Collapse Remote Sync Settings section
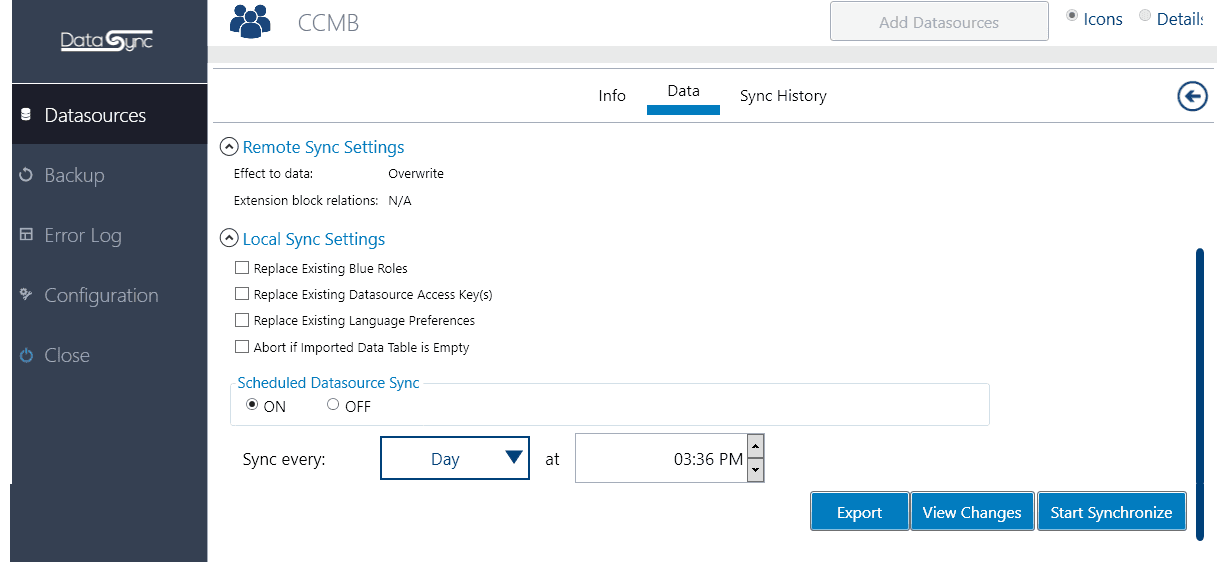This screenshot has width=1217, height=572. (229, 147)
